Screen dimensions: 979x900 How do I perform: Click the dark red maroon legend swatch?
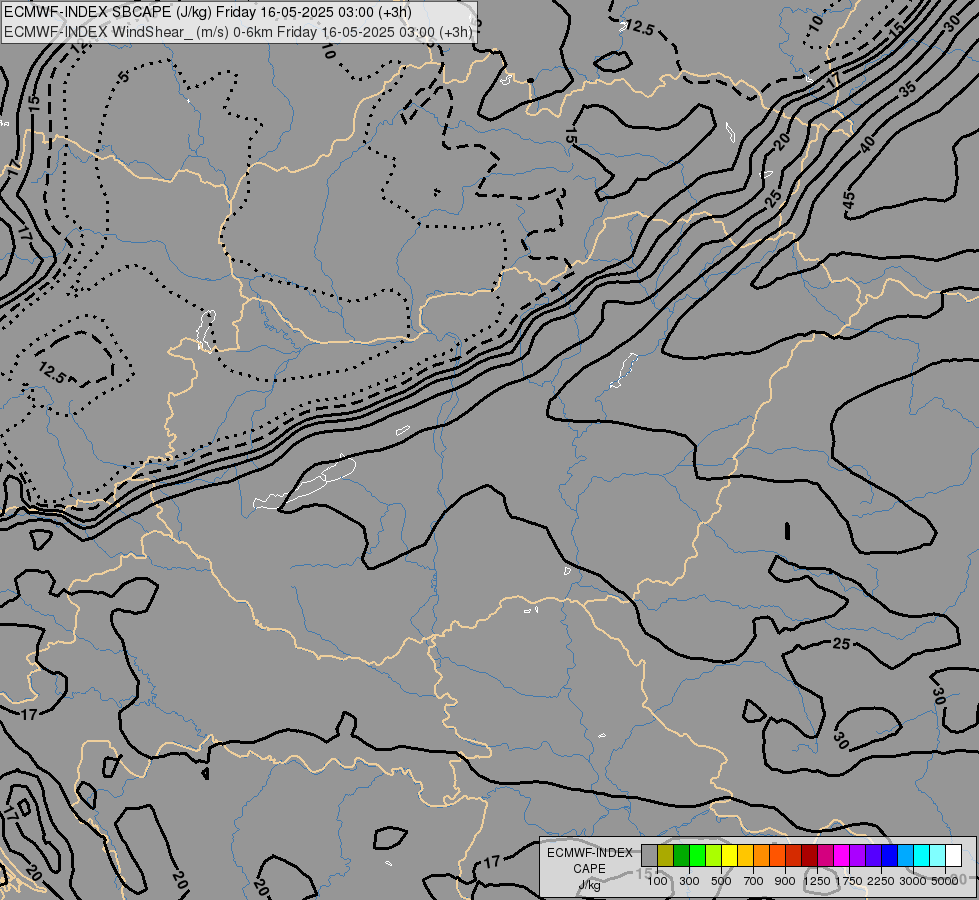pos(810,855)
